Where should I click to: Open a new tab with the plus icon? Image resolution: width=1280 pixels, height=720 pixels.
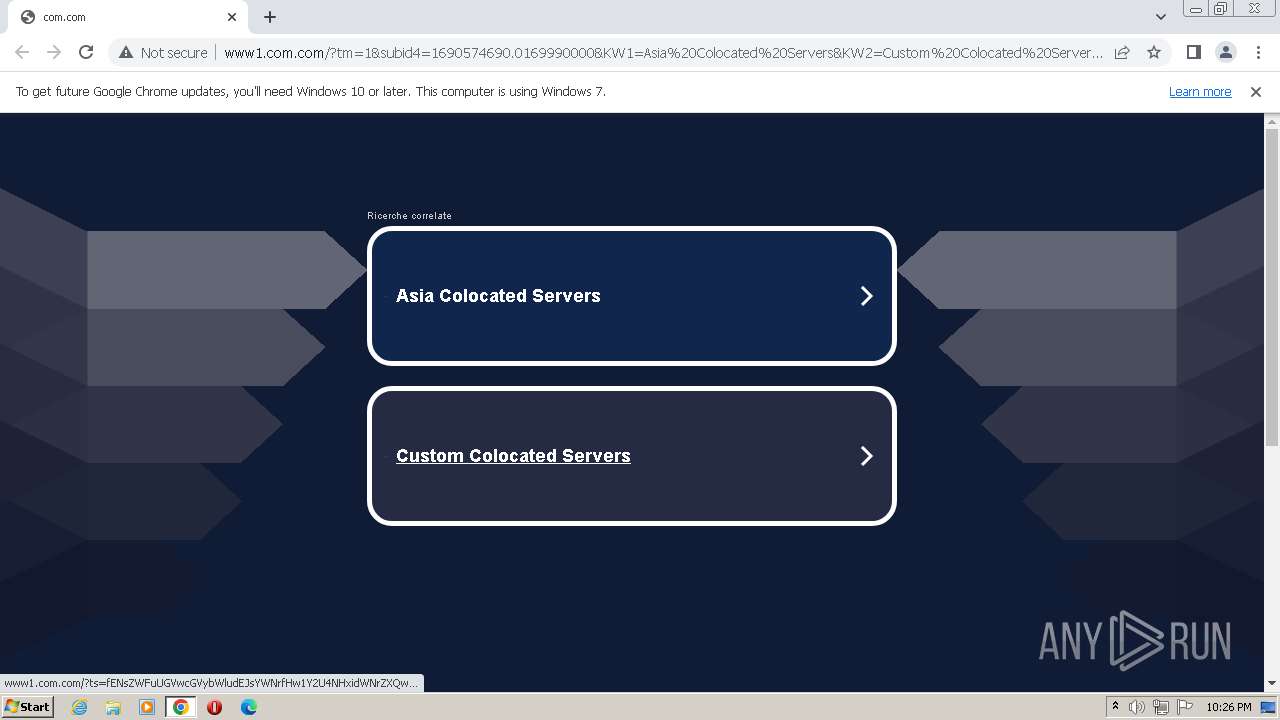(x=270, y=17)
